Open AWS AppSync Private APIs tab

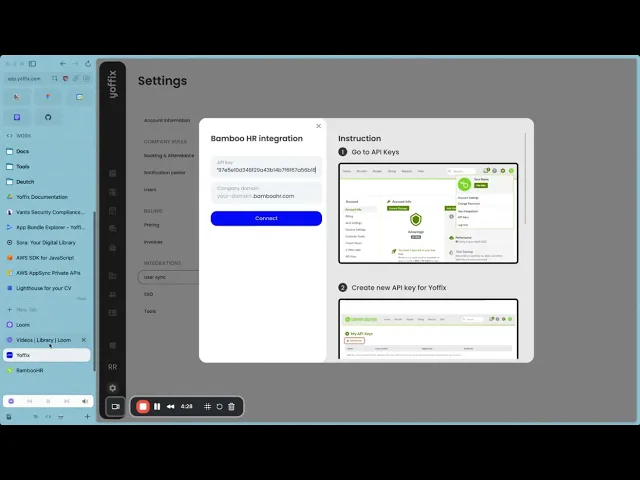pos(47,273)
